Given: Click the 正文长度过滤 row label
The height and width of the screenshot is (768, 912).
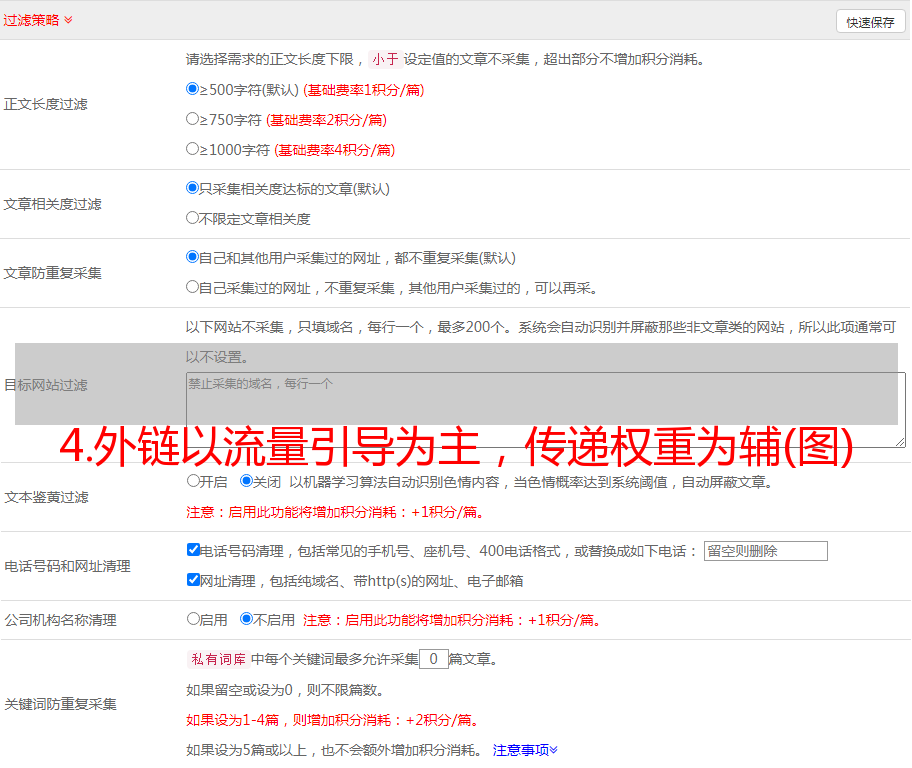Looking at the screenshot, I should pyautogui.click(x=45, y=104).
